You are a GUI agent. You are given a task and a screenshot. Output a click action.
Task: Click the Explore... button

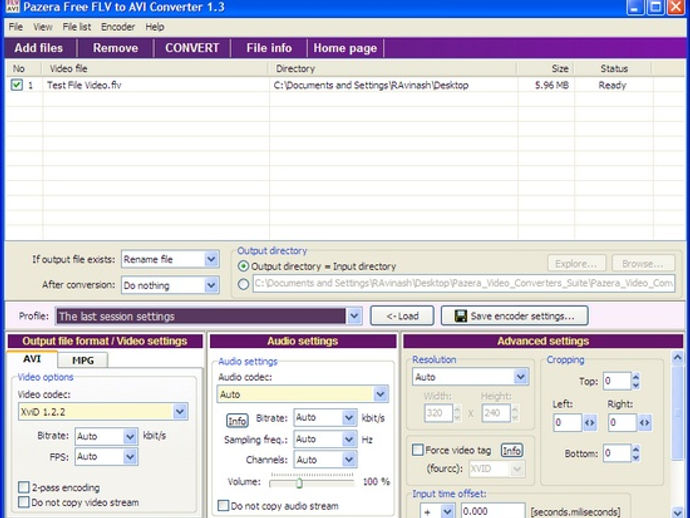(x=576, y=263)
